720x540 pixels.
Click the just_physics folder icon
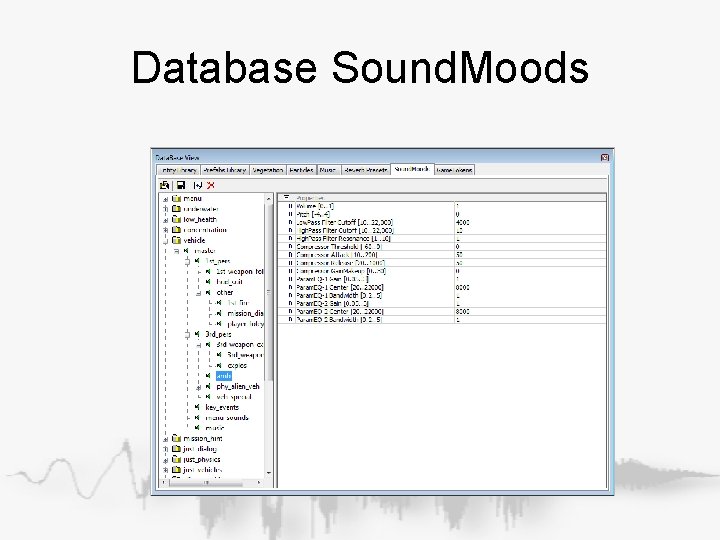click(x=176, y=459)
